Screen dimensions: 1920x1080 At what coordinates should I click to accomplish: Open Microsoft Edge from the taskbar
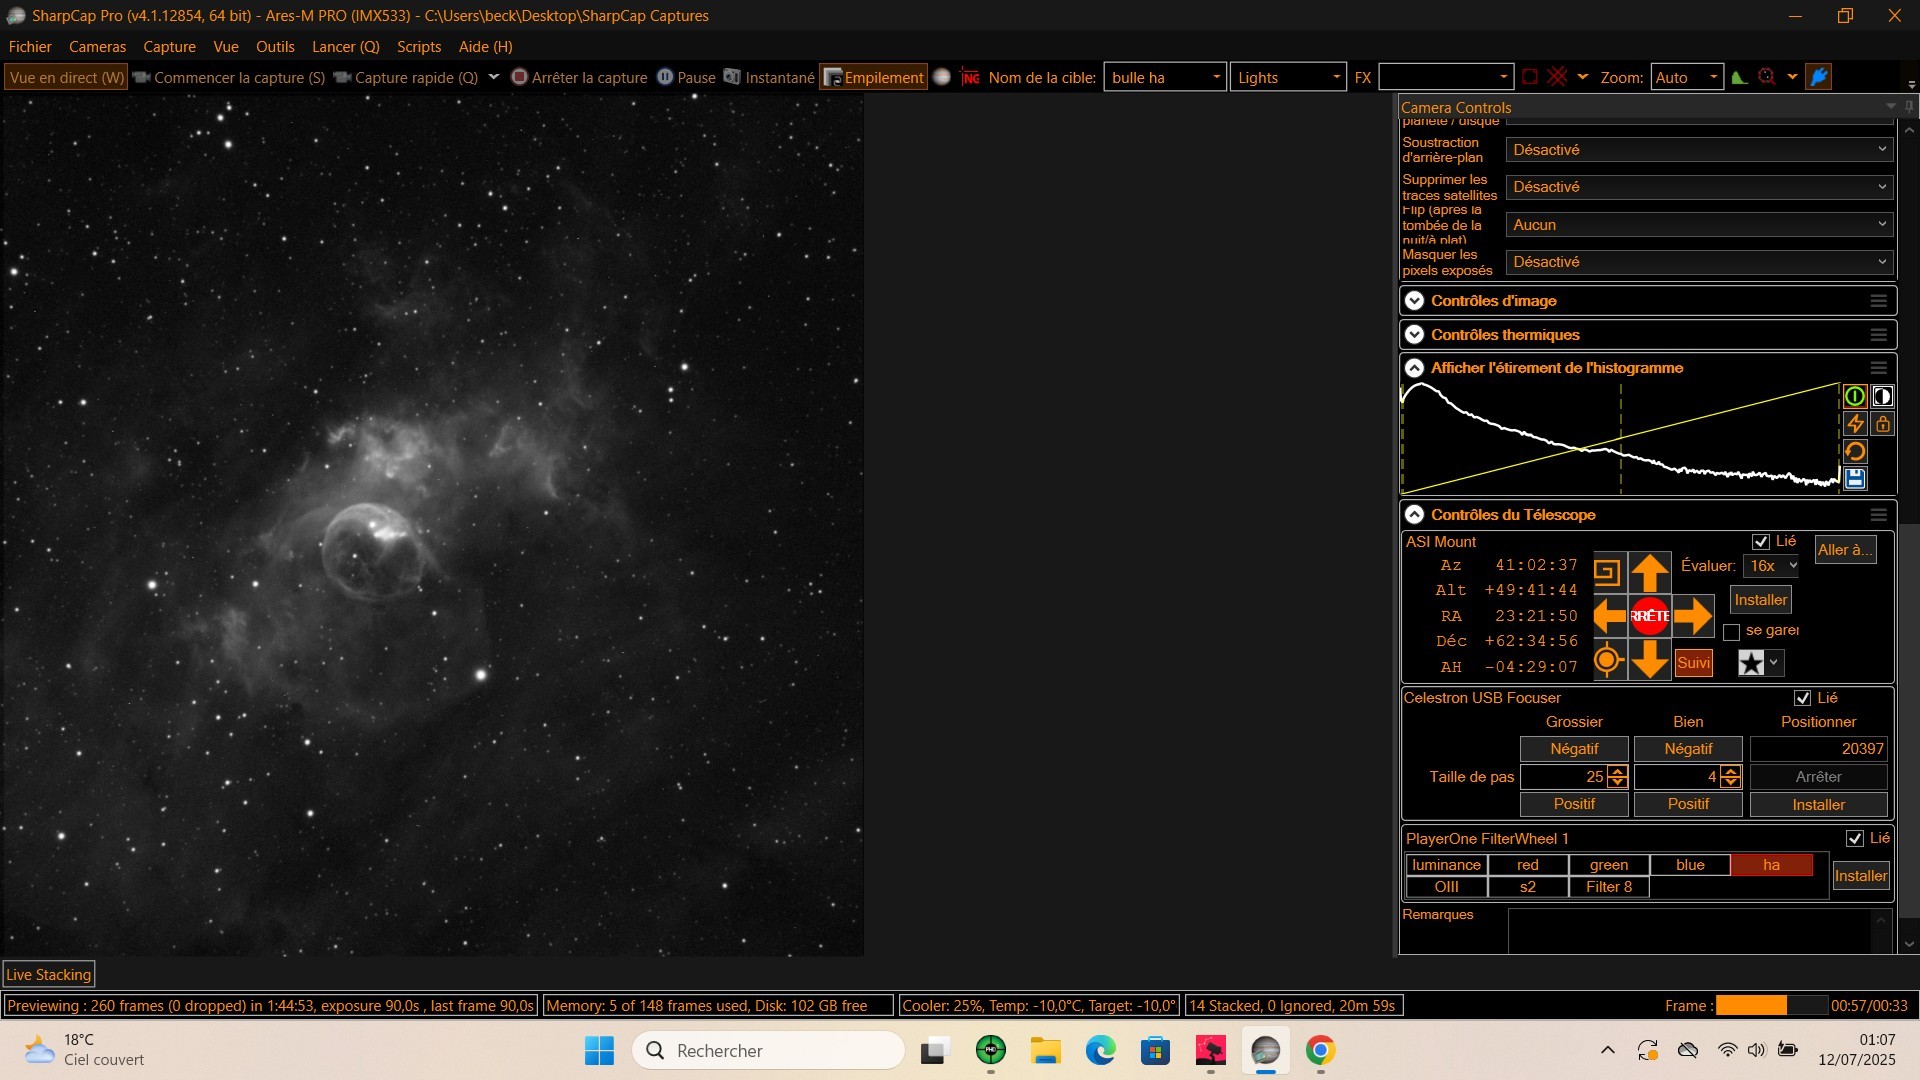click(1101, 1050)
